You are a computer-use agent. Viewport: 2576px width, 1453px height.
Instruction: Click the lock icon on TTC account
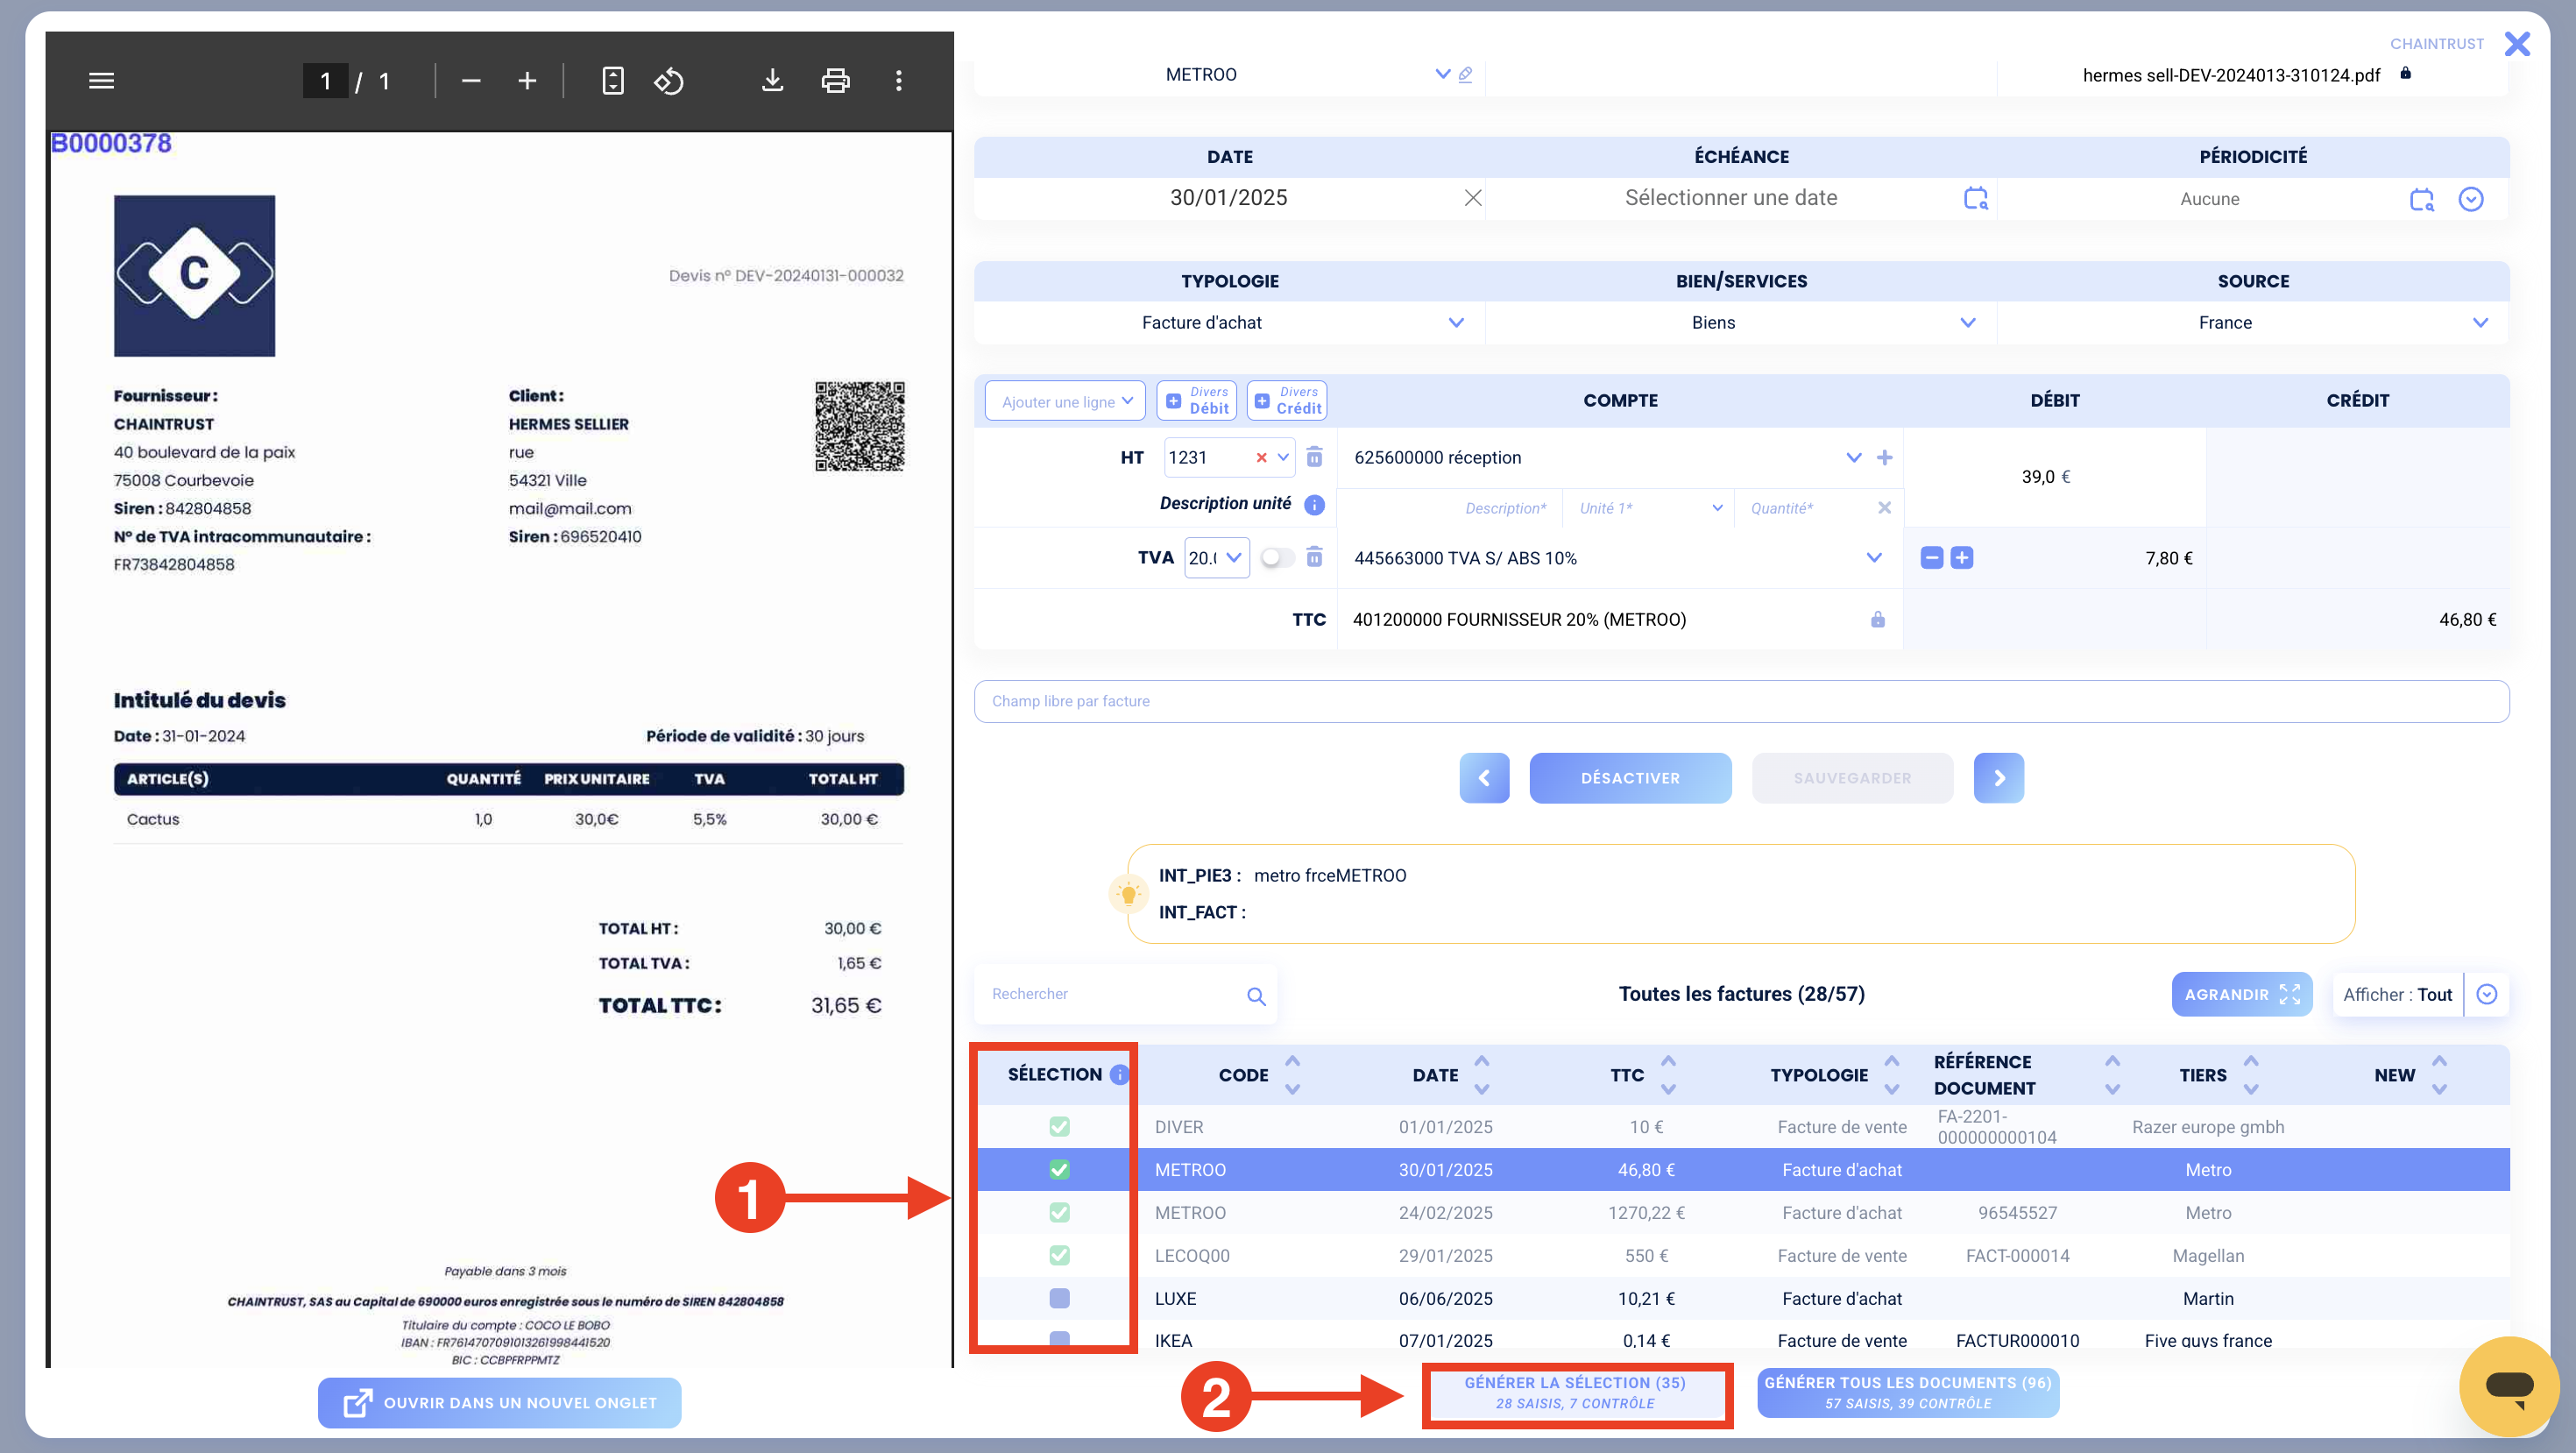click(x=1877, y=620)
